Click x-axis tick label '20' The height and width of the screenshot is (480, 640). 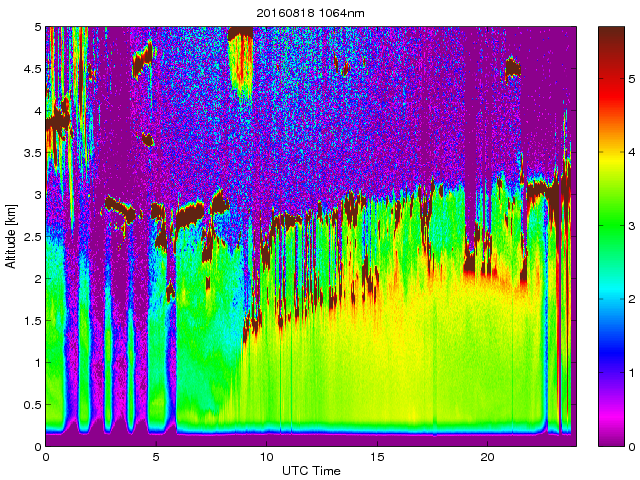coord(488,457)
